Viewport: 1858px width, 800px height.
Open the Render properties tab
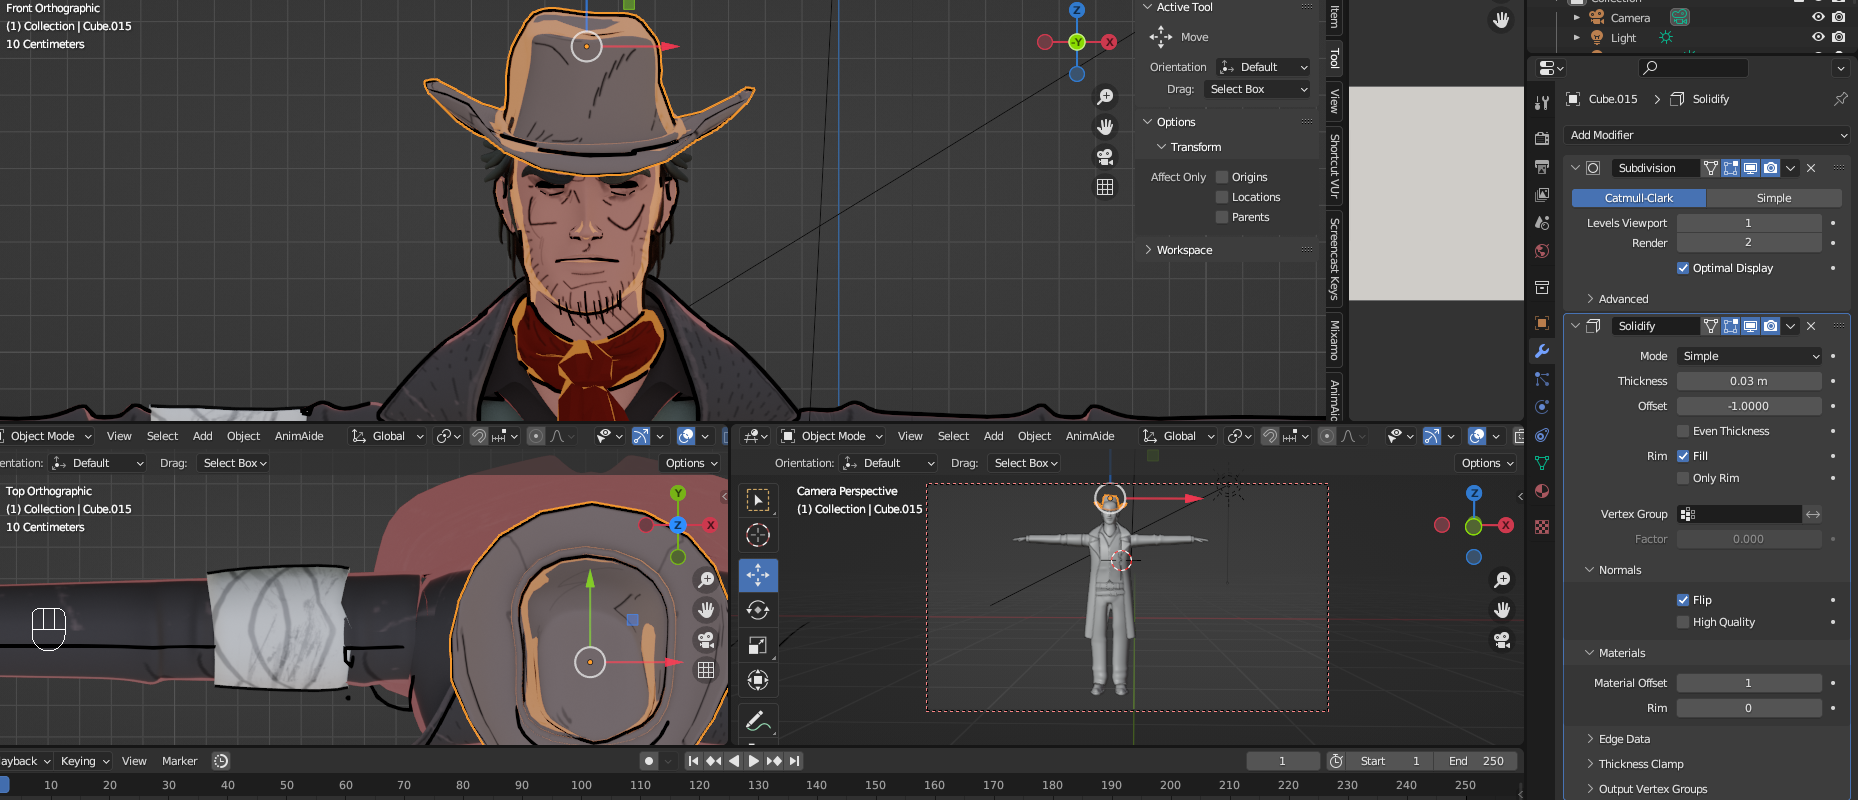click(1542, 138)
